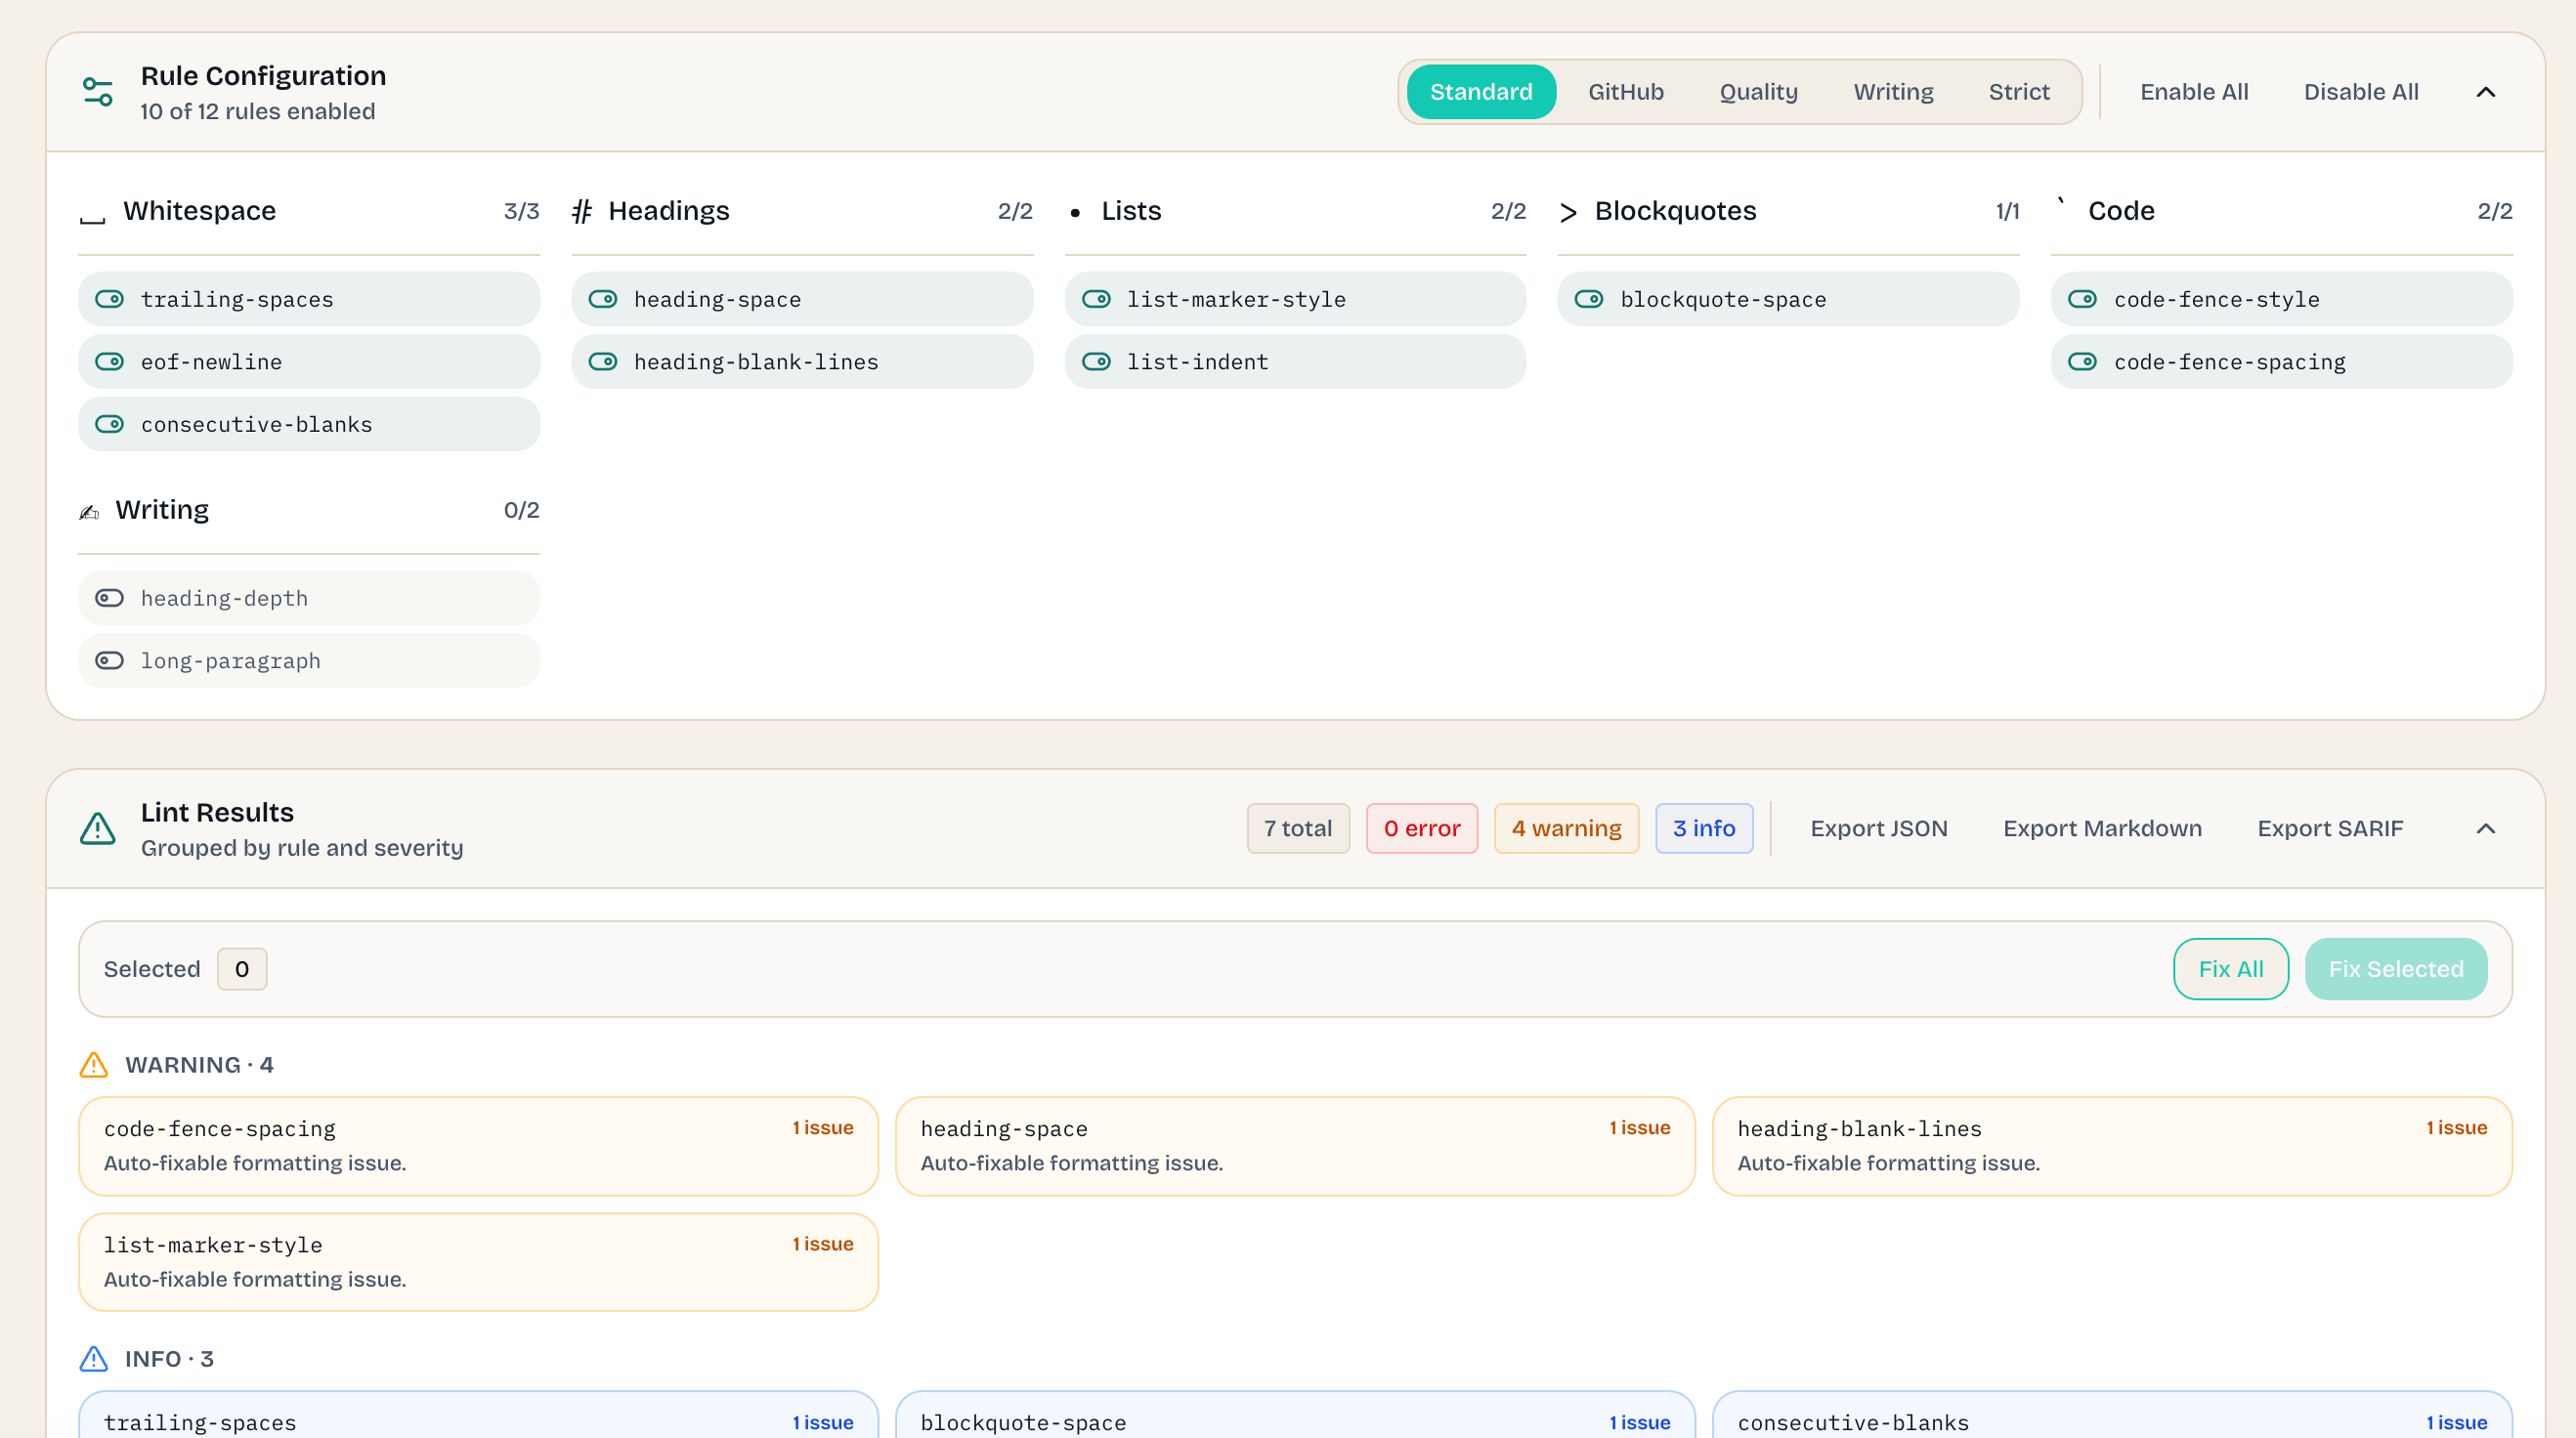Click the Rule Configuration settings icon
The height and width of the screenshot is (1438, 2576).
97,91
